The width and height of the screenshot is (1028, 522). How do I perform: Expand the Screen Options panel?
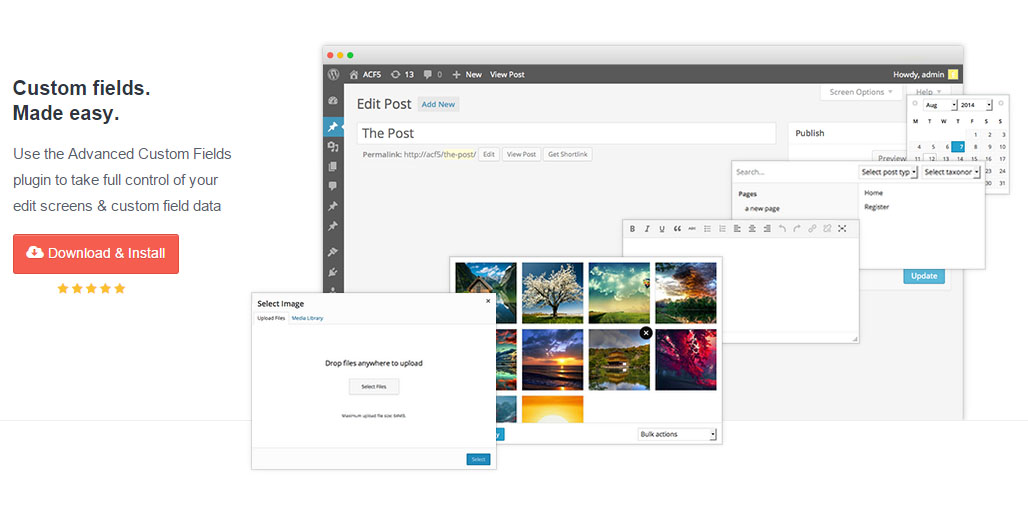pos(861,92)
